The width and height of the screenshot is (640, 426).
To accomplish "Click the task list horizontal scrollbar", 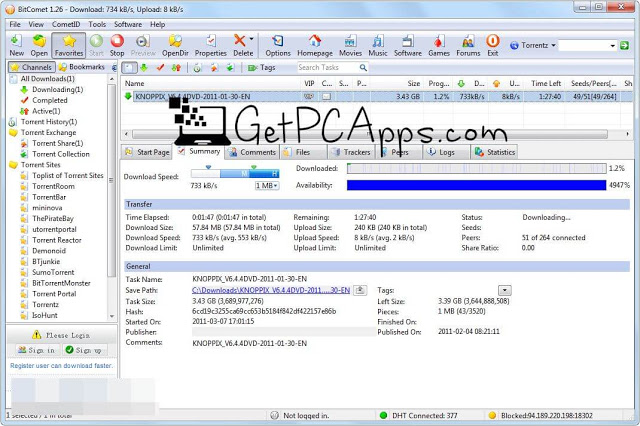I will (x=369, y=134).
